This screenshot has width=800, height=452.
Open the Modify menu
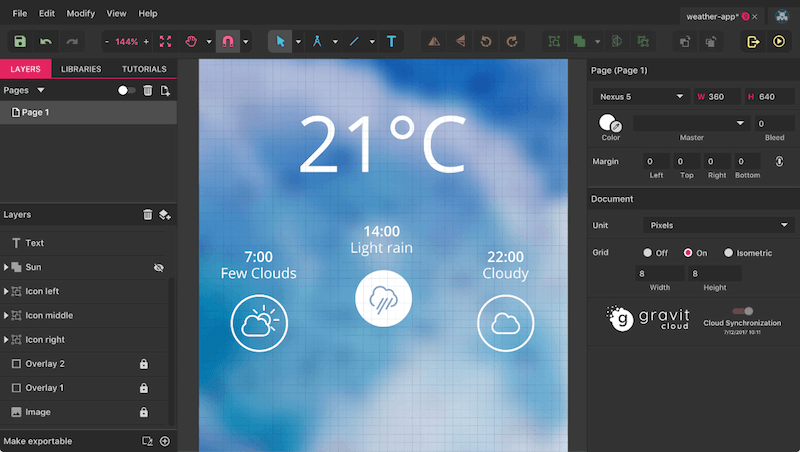pyautogui.click(x=81, y=14)
